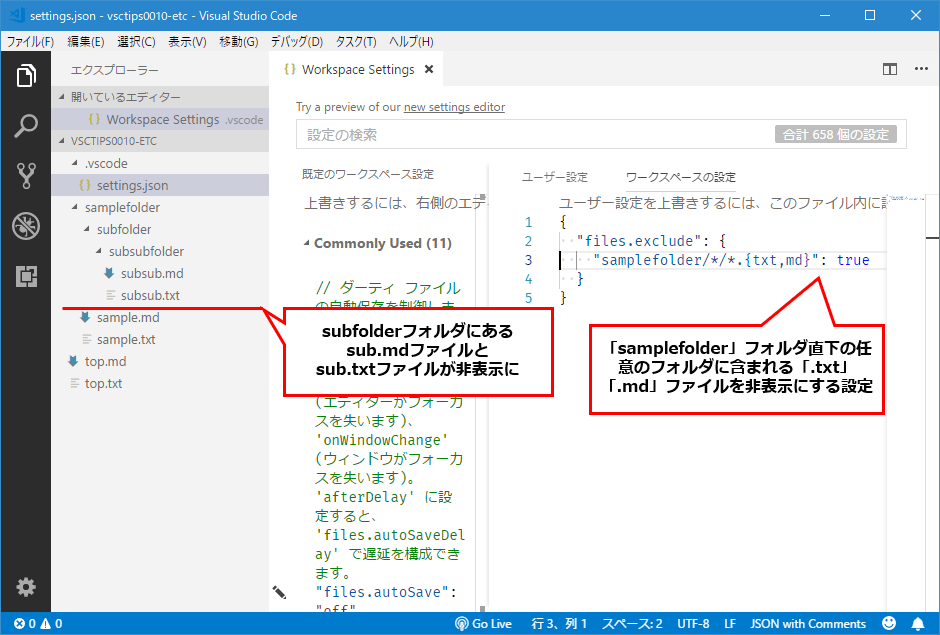Screen dimensions: 940x635
Task: Select Workspace Settings in open editors
Action: pos(160,119)
